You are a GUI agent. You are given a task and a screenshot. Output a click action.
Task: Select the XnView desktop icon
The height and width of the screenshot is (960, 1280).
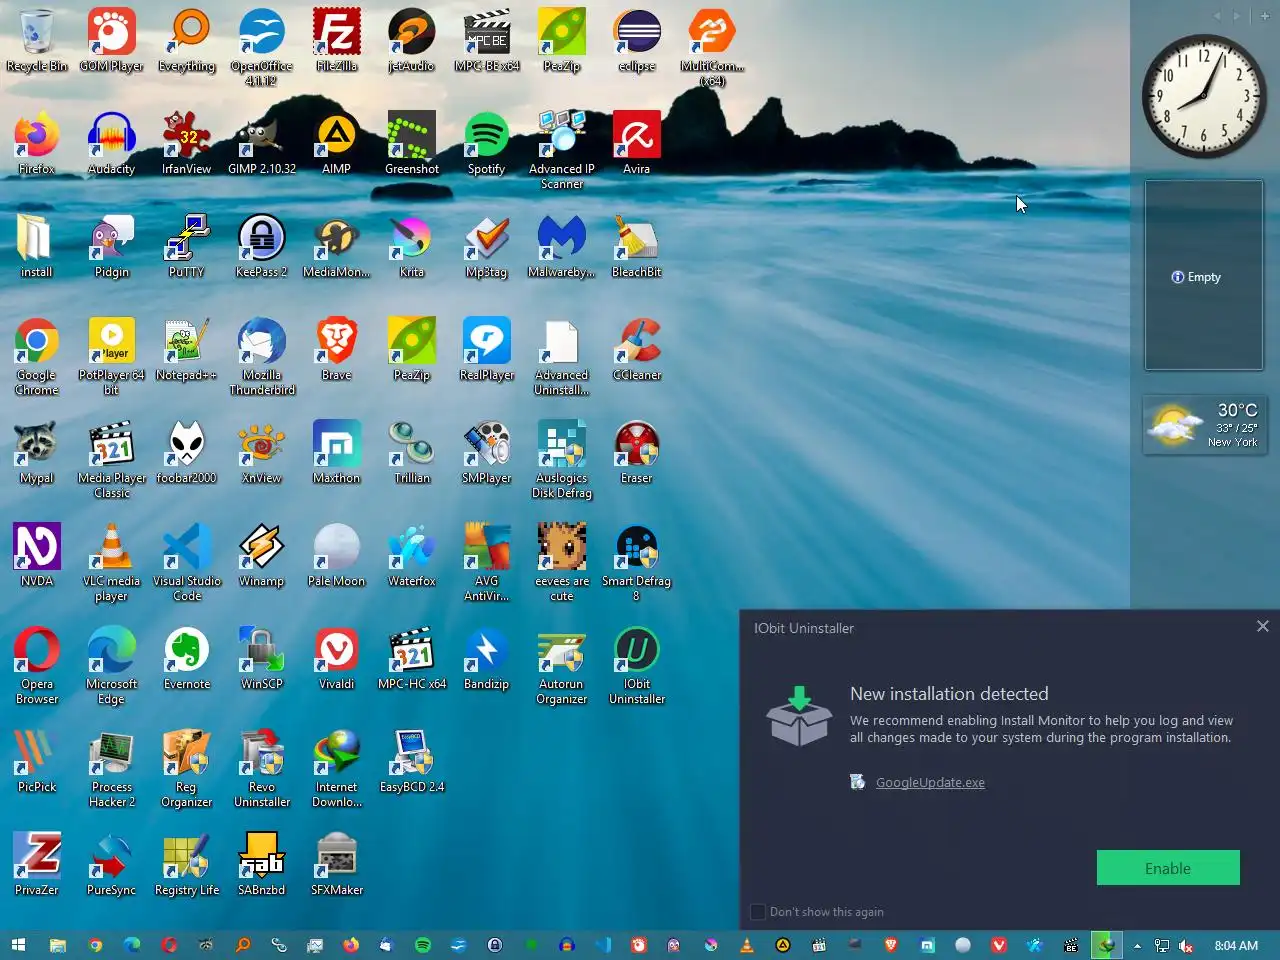click(x=262, y=453)
